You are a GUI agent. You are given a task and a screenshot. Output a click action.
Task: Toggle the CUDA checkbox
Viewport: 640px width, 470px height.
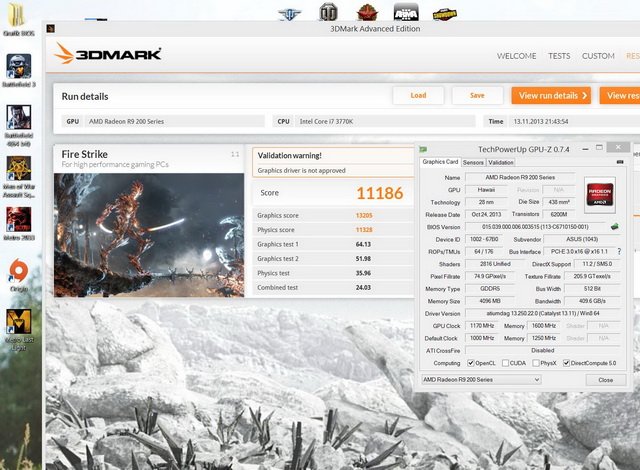(x=506, y=363)
